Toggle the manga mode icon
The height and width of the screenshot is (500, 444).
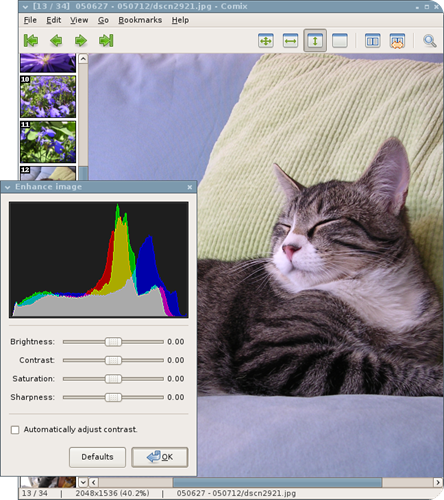tap(397, 41)
